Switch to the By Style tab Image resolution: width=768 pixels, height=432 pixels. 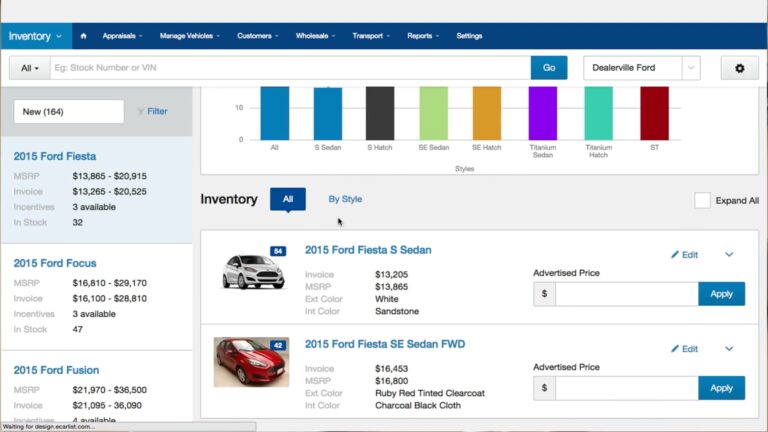[345, 199]
